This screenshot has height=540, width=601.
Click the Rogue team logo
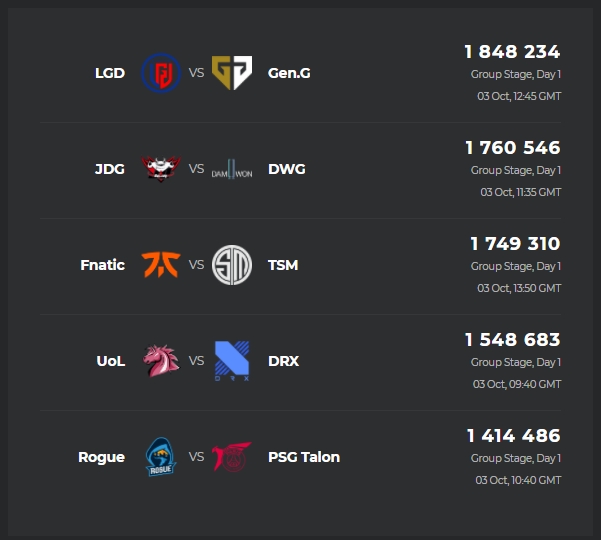click(160, 456)
